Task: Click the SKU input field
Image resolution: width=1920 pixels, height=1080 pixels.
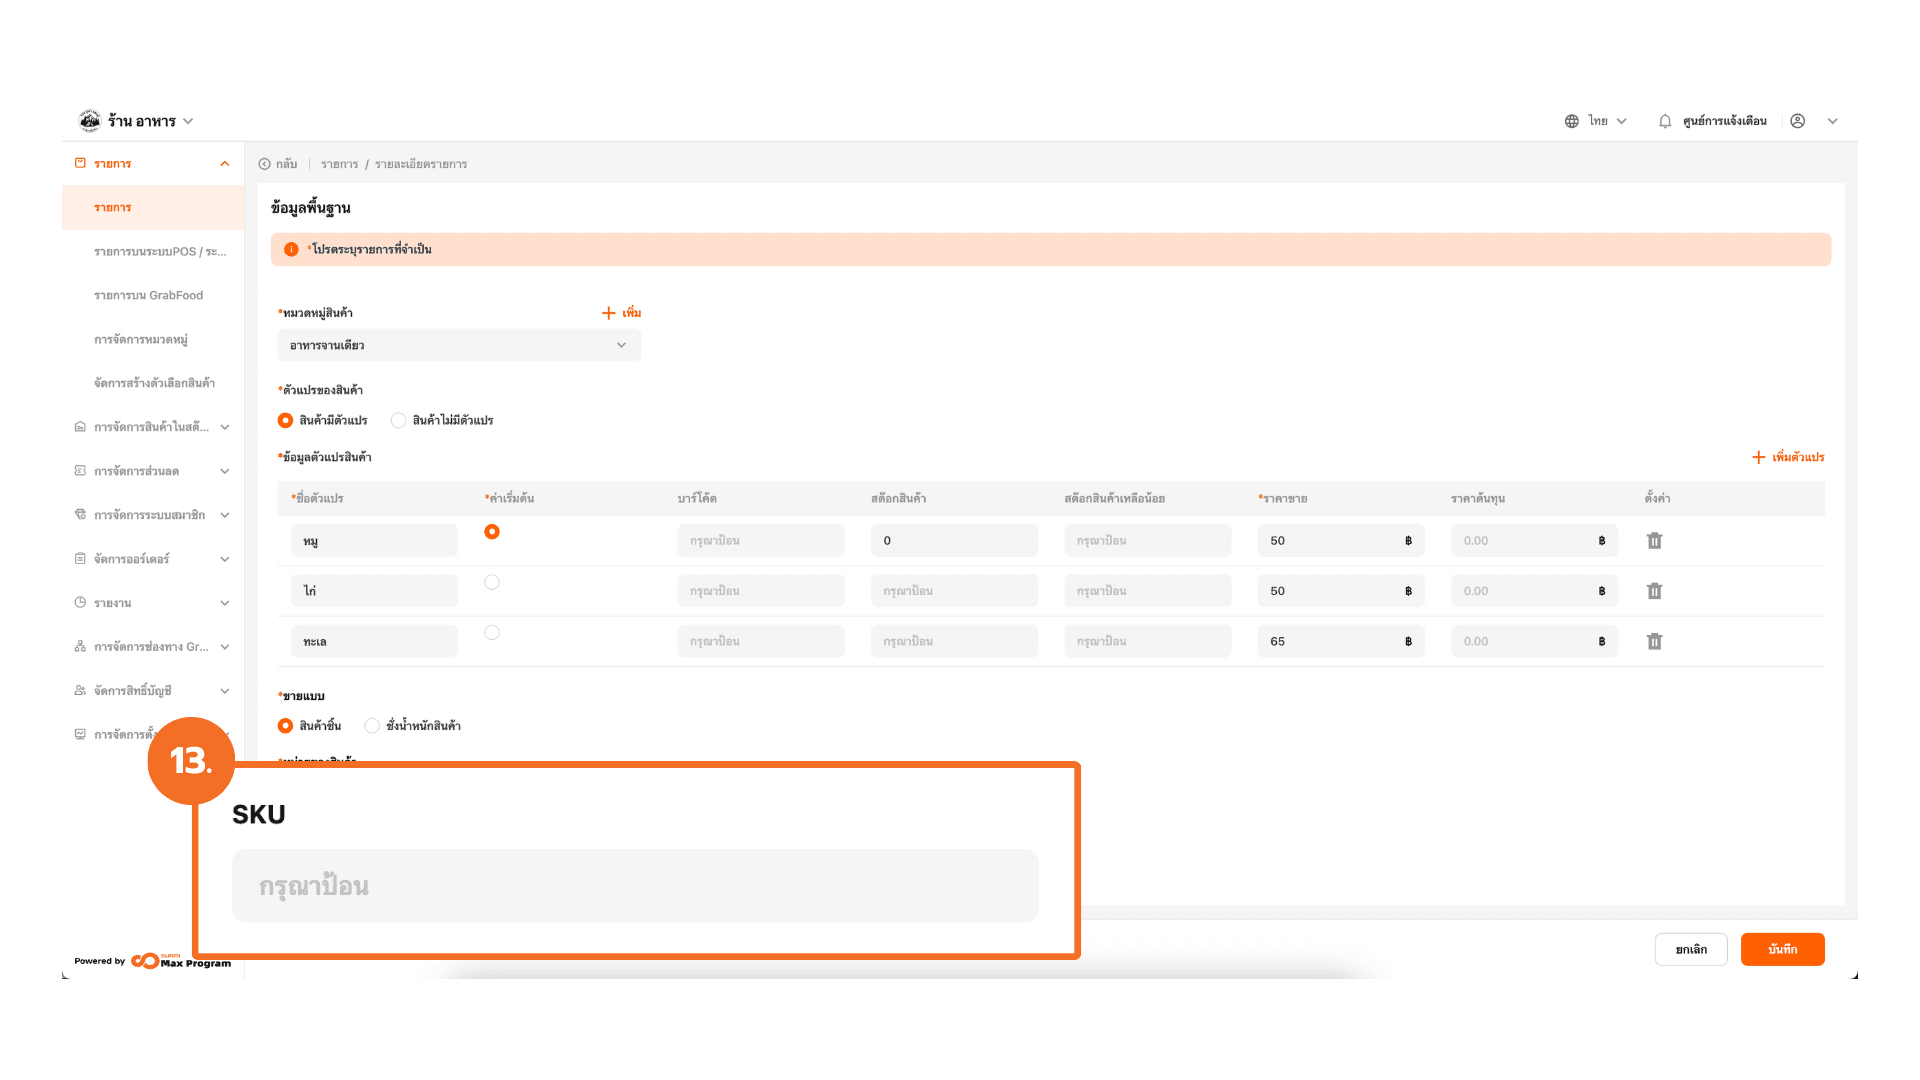Action: [635, 886]
